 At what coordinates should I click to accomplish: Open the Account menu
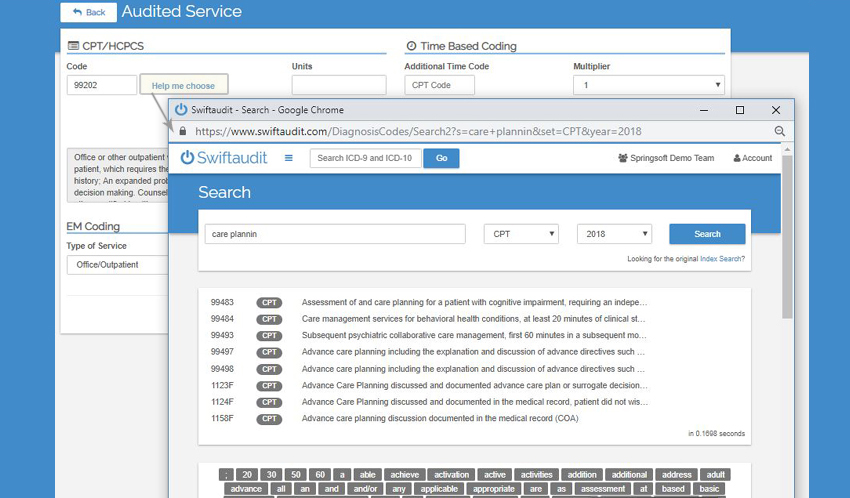point(752,158)
